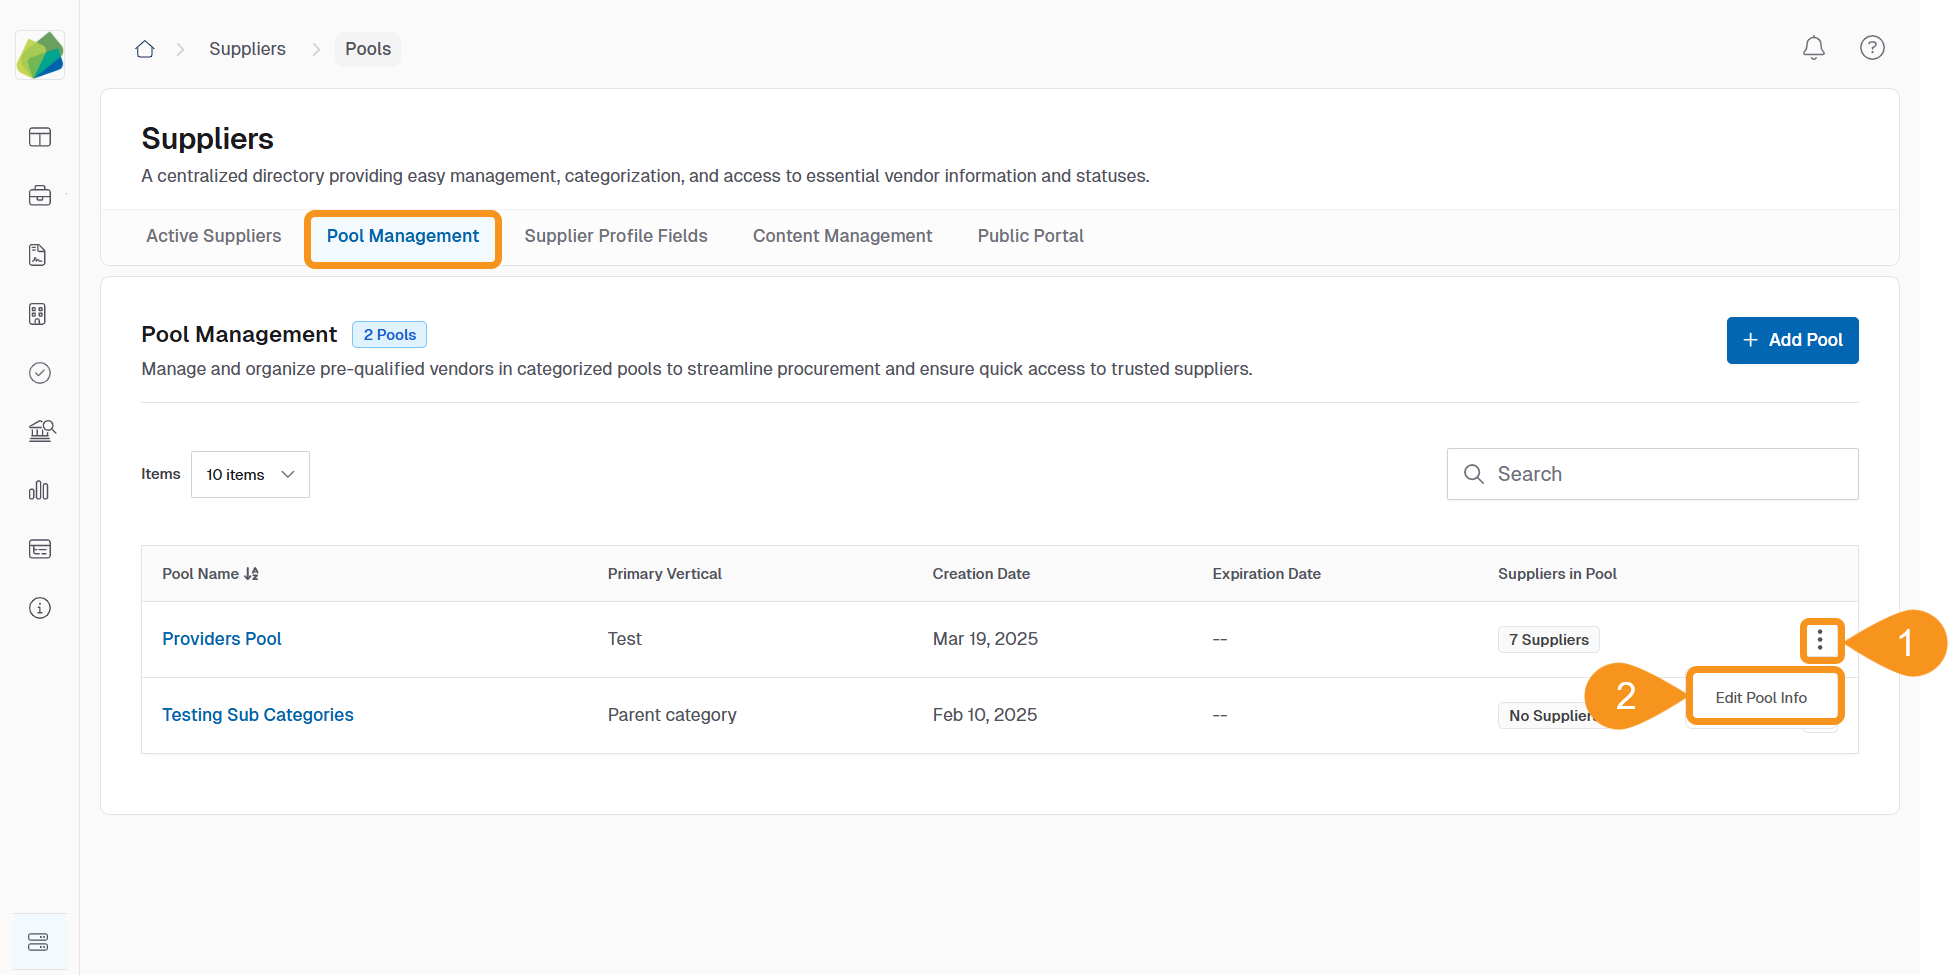Open the bar chart analytics icon
Image resolution: width=1949 pixels, height=975 pixels.
40,490
